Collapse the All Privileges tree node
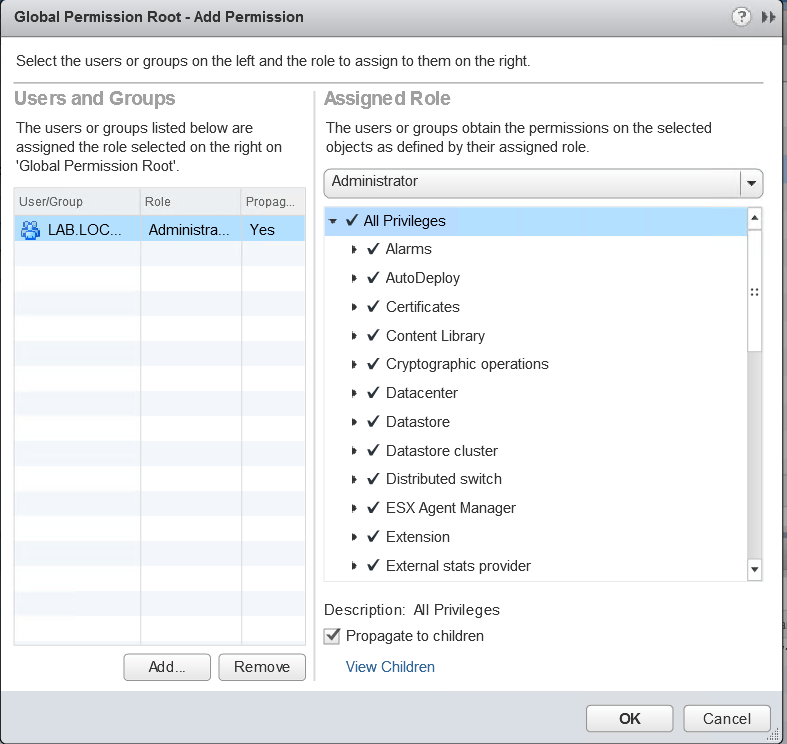The image size is (787, 744). point(333,221)
